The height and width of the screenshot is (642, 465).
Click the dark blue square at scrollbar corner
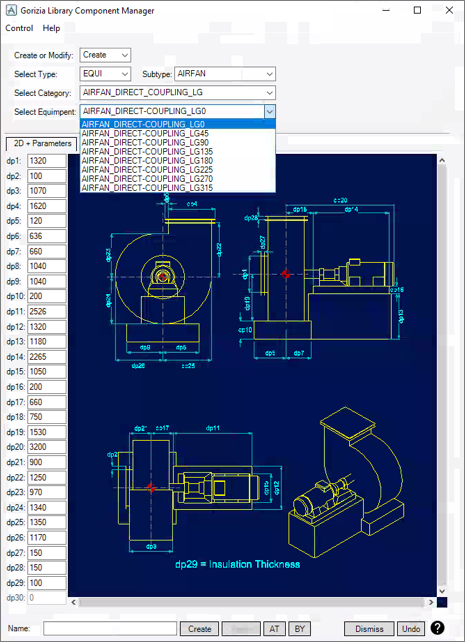click(x=442, y=602)
